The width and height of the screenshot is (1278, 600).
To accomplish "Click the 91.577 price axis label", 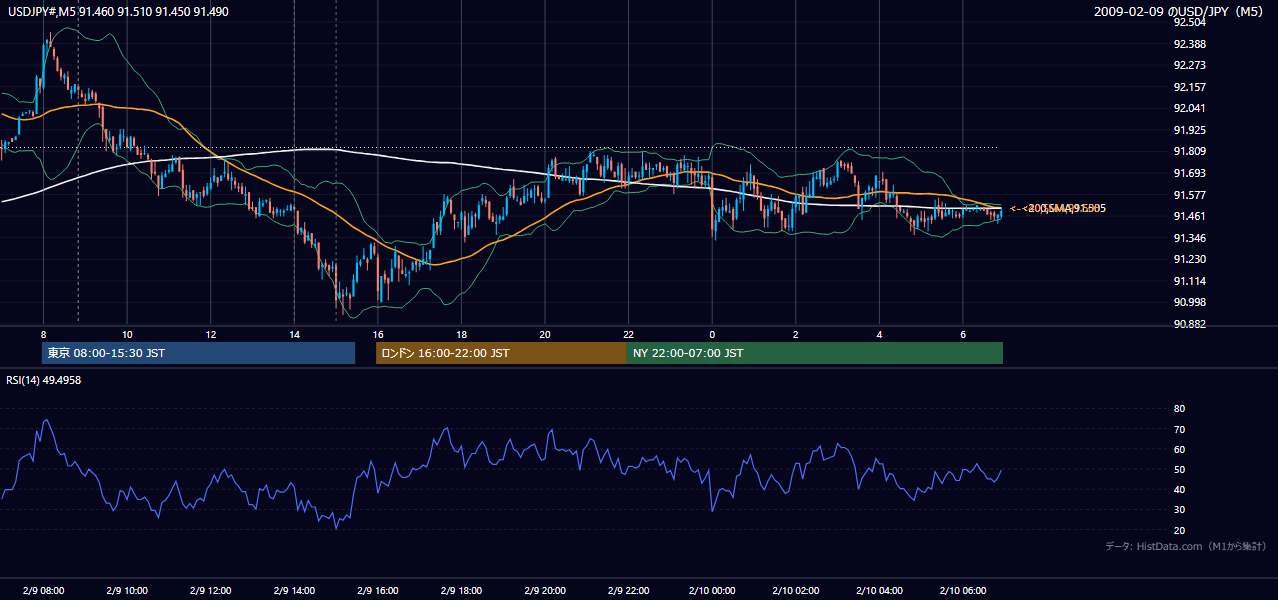I will [x=1189, y=195].
